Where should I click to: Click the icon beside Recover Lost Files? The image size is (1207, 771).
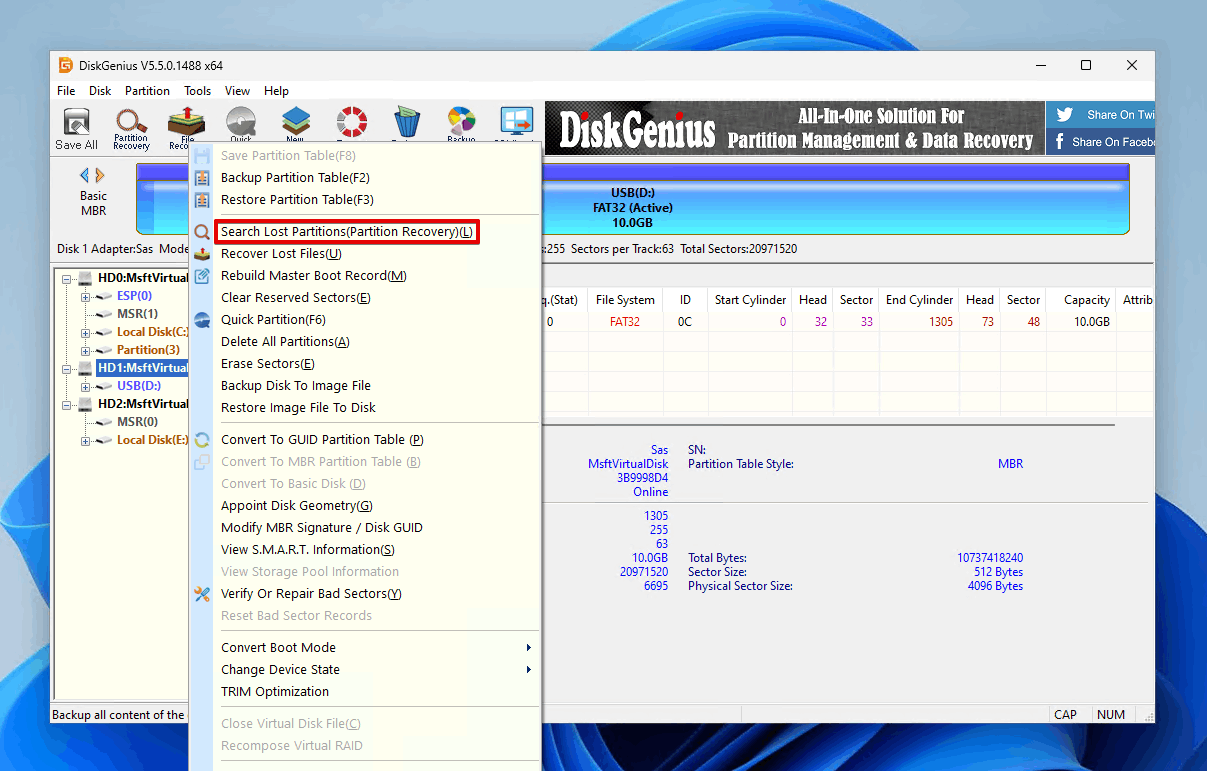[x=202, y=254]
